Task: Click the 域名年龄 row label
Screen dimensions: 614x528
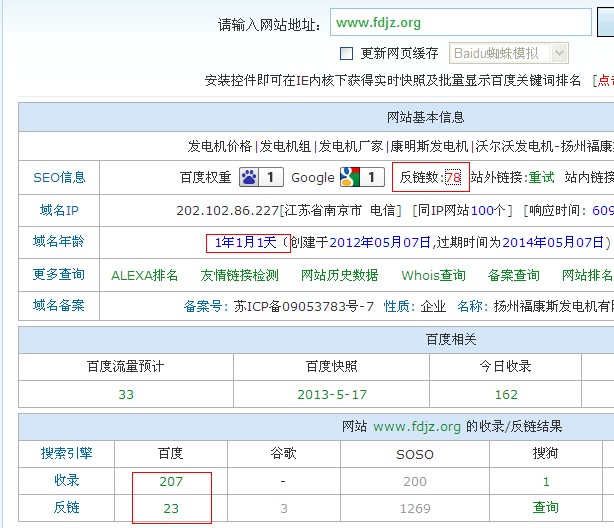Action: 58,241
